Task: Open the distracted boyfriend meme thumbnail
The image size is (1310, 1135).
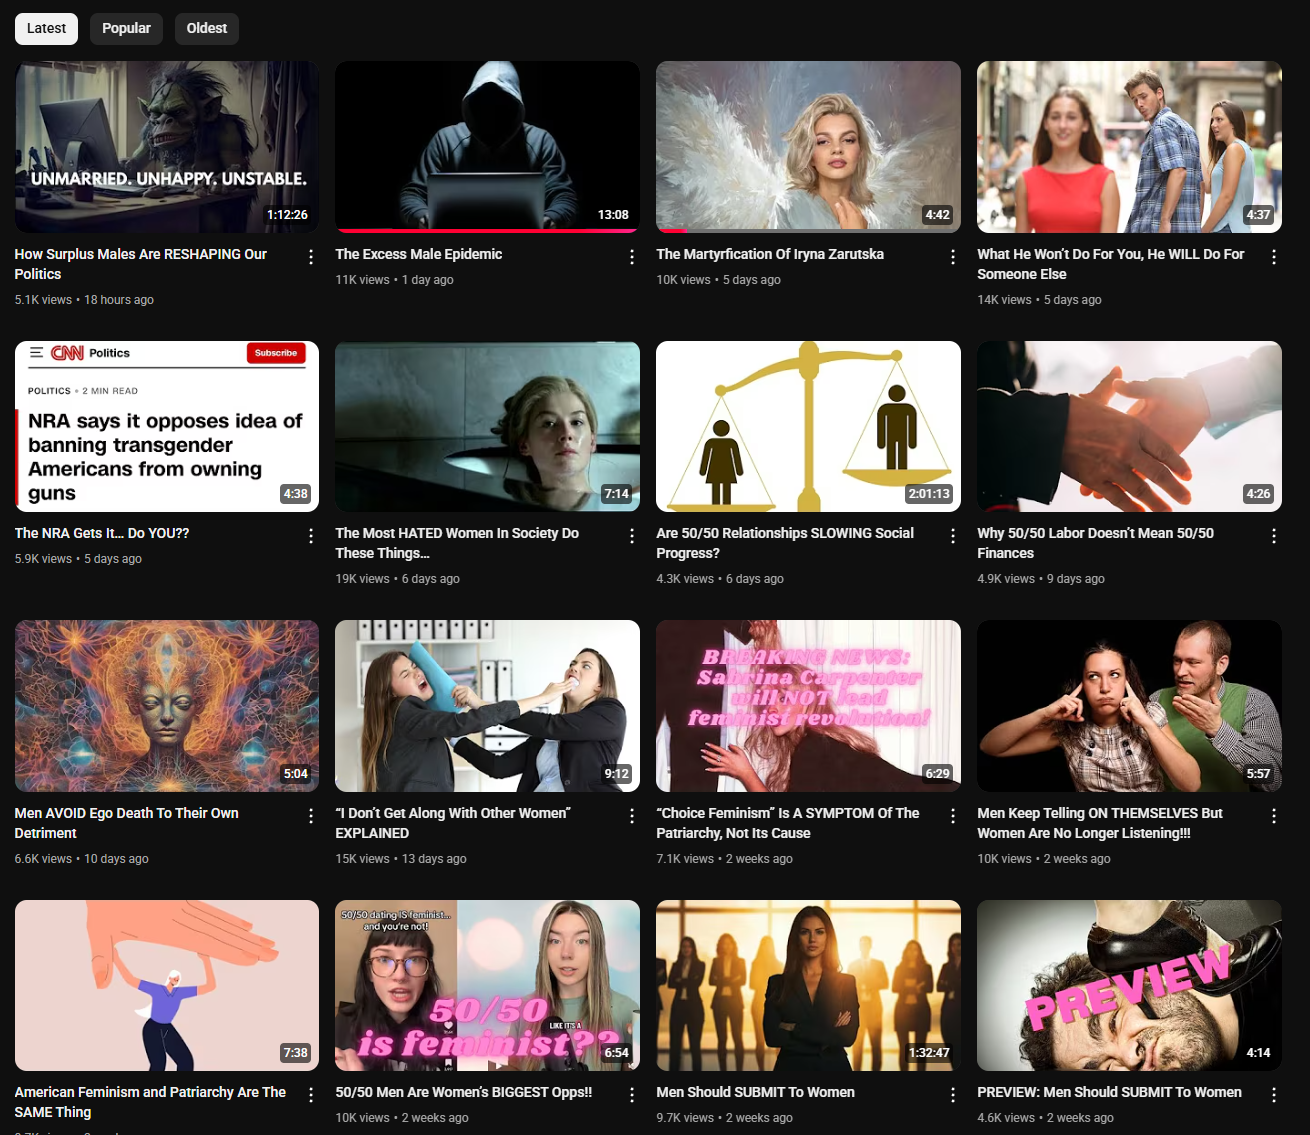Action: point(1129,147)
